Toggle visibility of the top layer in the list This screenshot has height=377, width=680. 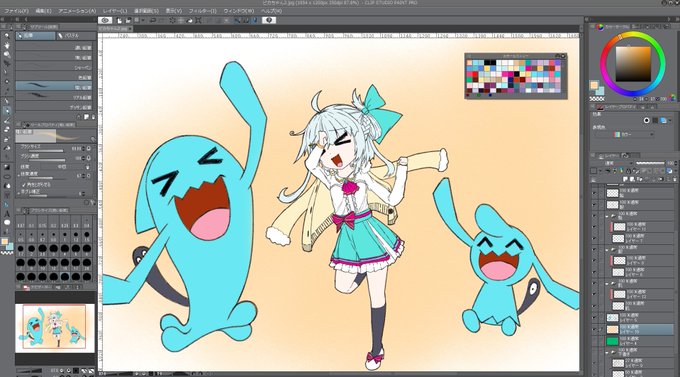point(594,193)
